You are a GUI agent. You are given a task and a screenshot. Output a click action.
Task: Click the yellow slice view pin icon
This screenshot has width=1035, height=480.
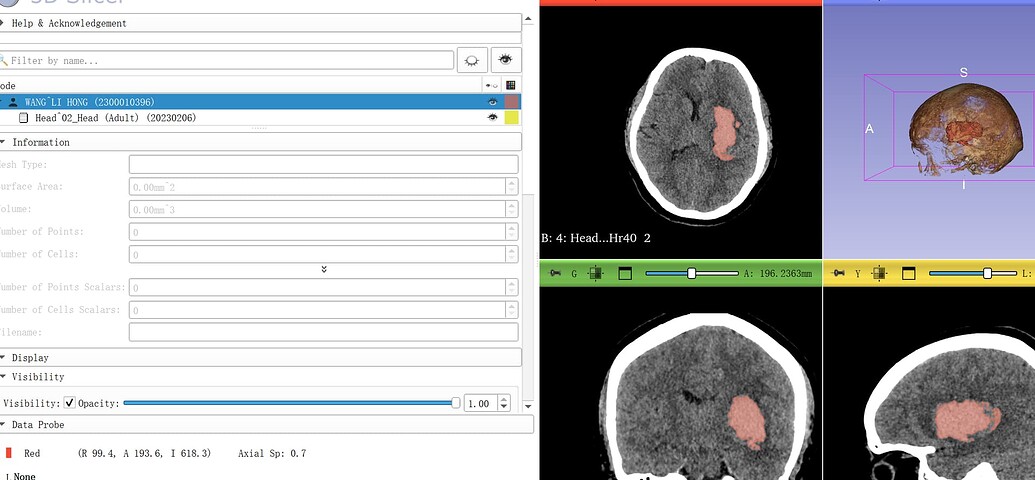click(838, 273)
